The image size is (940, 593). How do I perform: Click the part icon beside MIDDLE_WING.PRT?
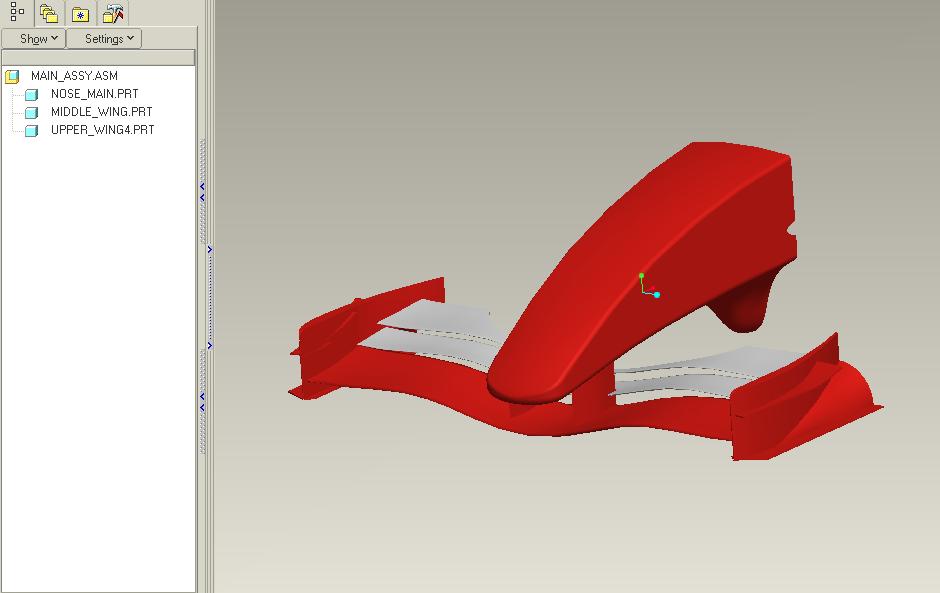32,112
